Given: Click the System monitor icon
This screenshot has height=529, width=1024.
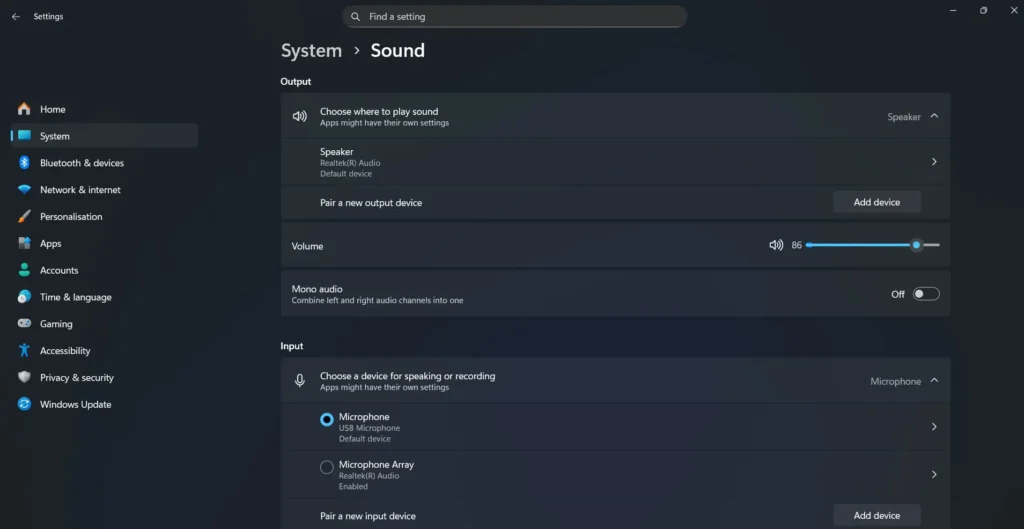Looking at the screenshot, I should point(24,136).
